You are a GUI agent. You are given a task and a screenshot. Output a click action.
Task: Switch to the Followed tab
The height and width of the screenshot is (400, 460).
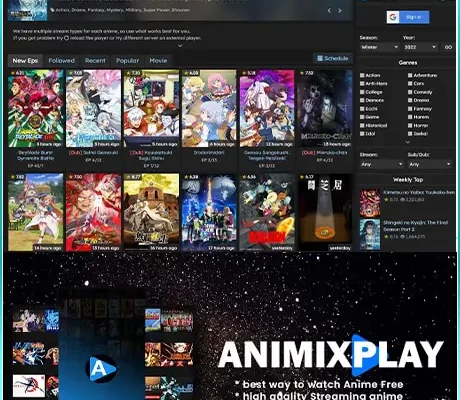[x=61, y=61]
